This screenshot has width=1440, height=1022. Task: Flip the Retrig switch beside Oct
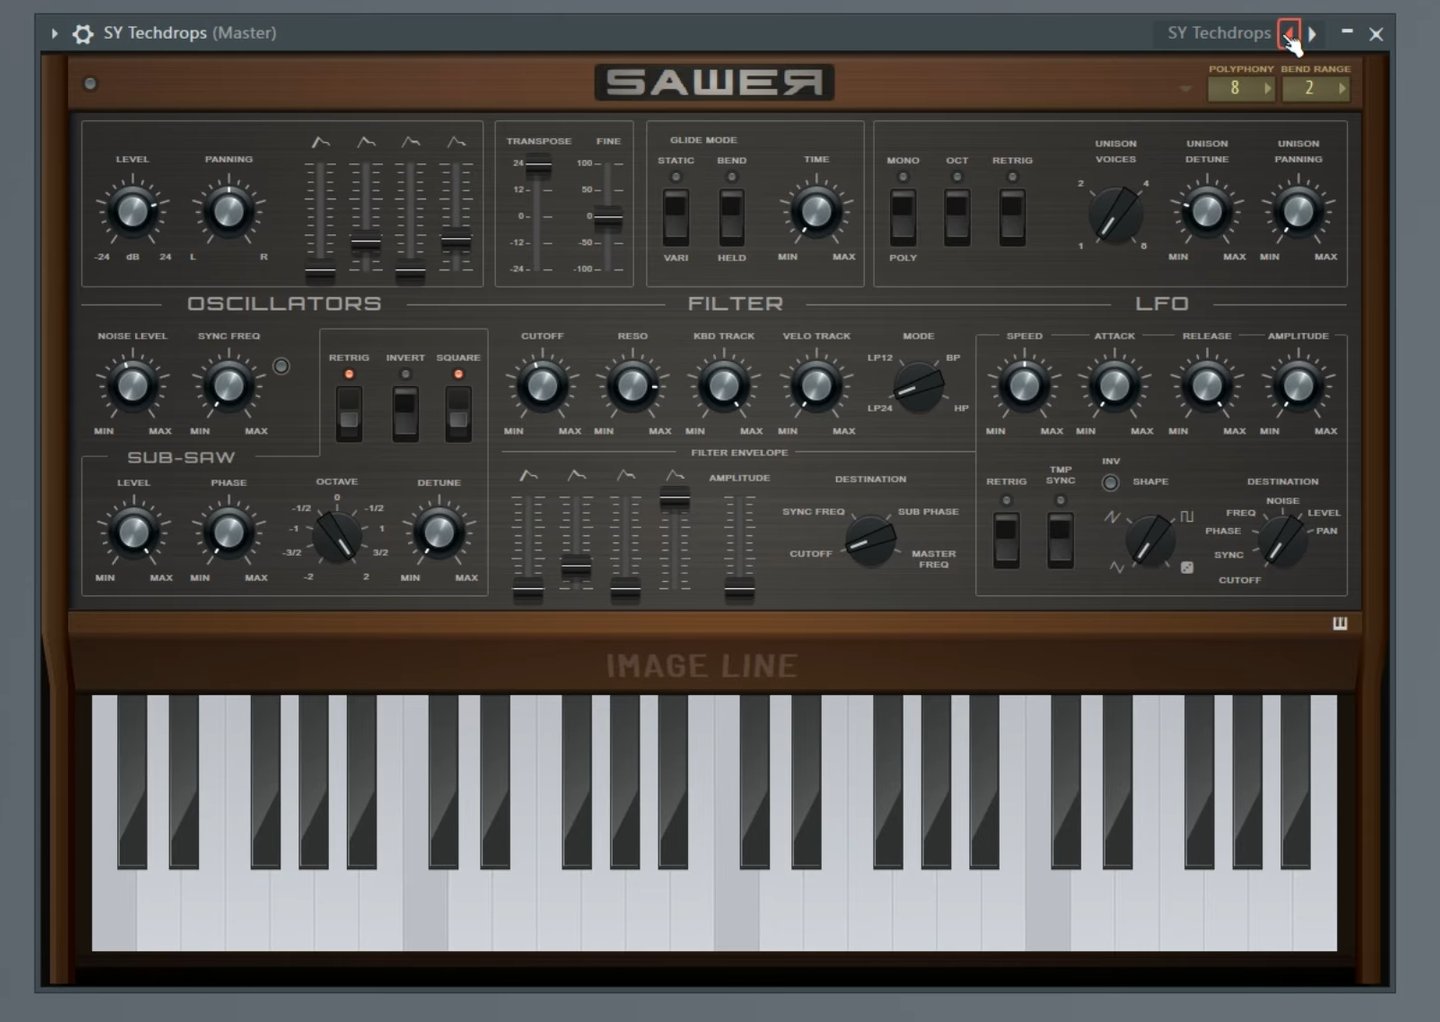click(1012, 217)
